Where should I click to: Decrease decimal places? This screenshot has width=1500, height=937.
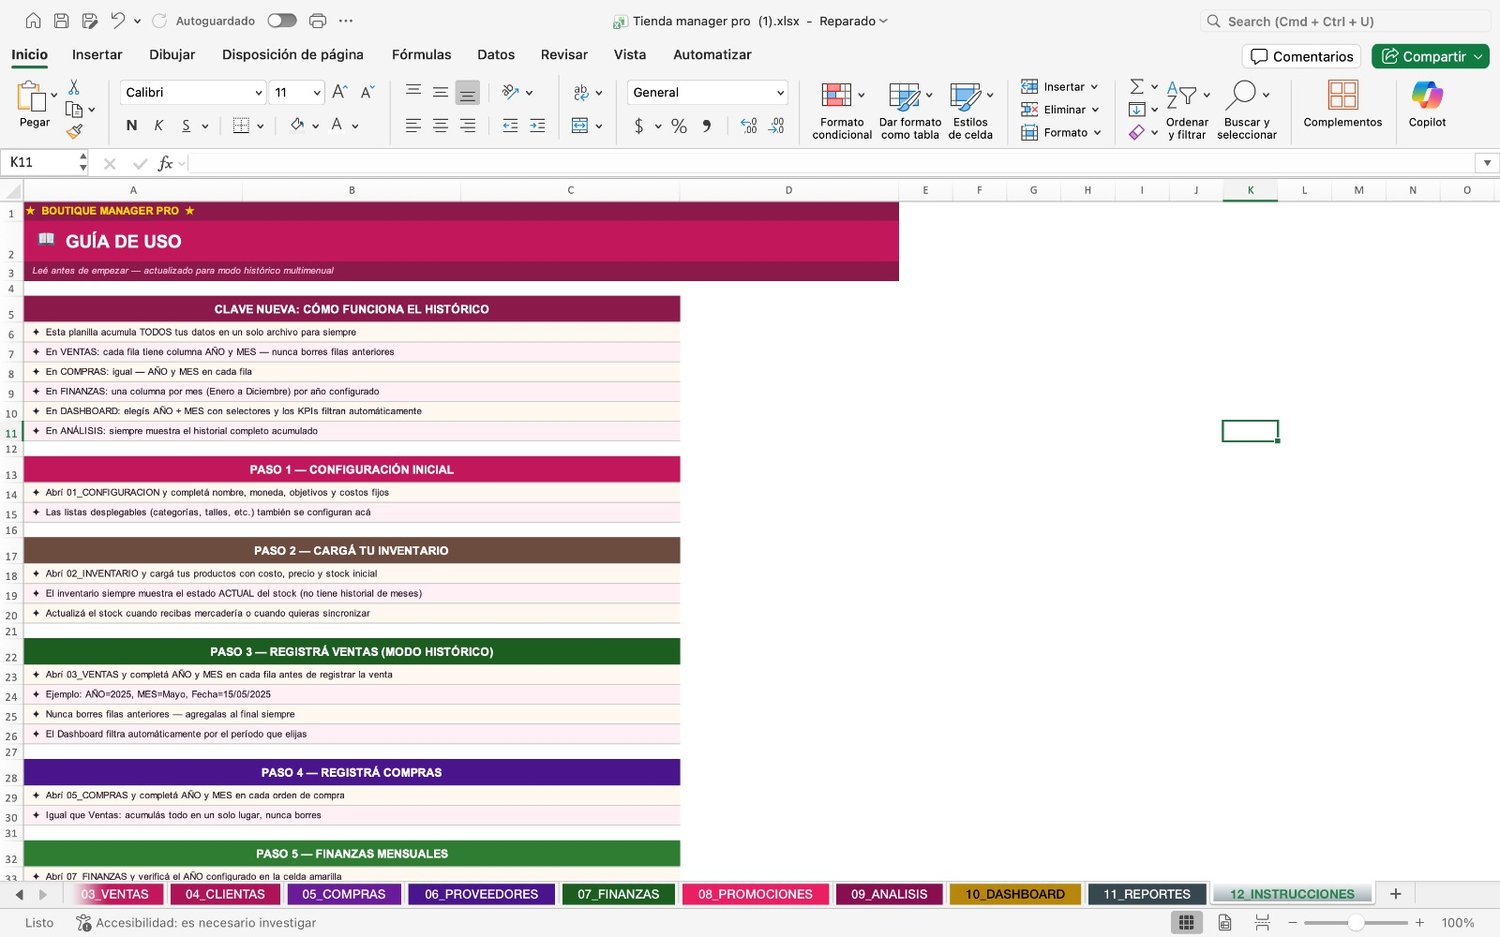coord(777,126)
